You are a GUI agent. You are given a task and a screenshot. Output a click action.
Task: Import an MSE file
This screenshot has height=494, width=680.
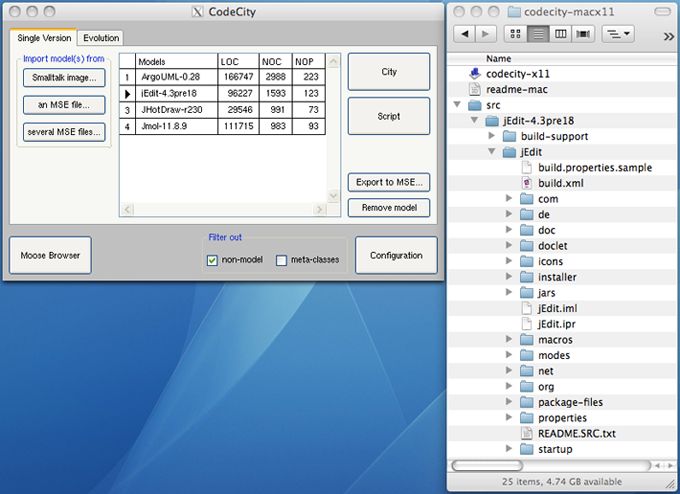pos(64,105)
